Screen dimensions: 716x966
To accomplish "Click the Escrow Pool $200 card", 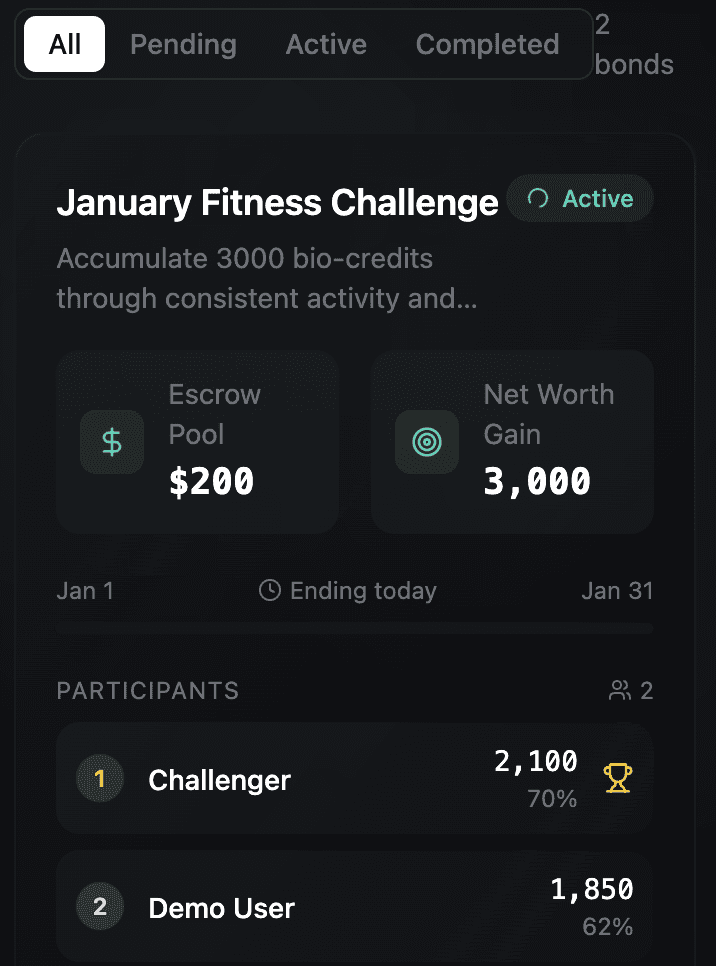I will pos(198,442).
